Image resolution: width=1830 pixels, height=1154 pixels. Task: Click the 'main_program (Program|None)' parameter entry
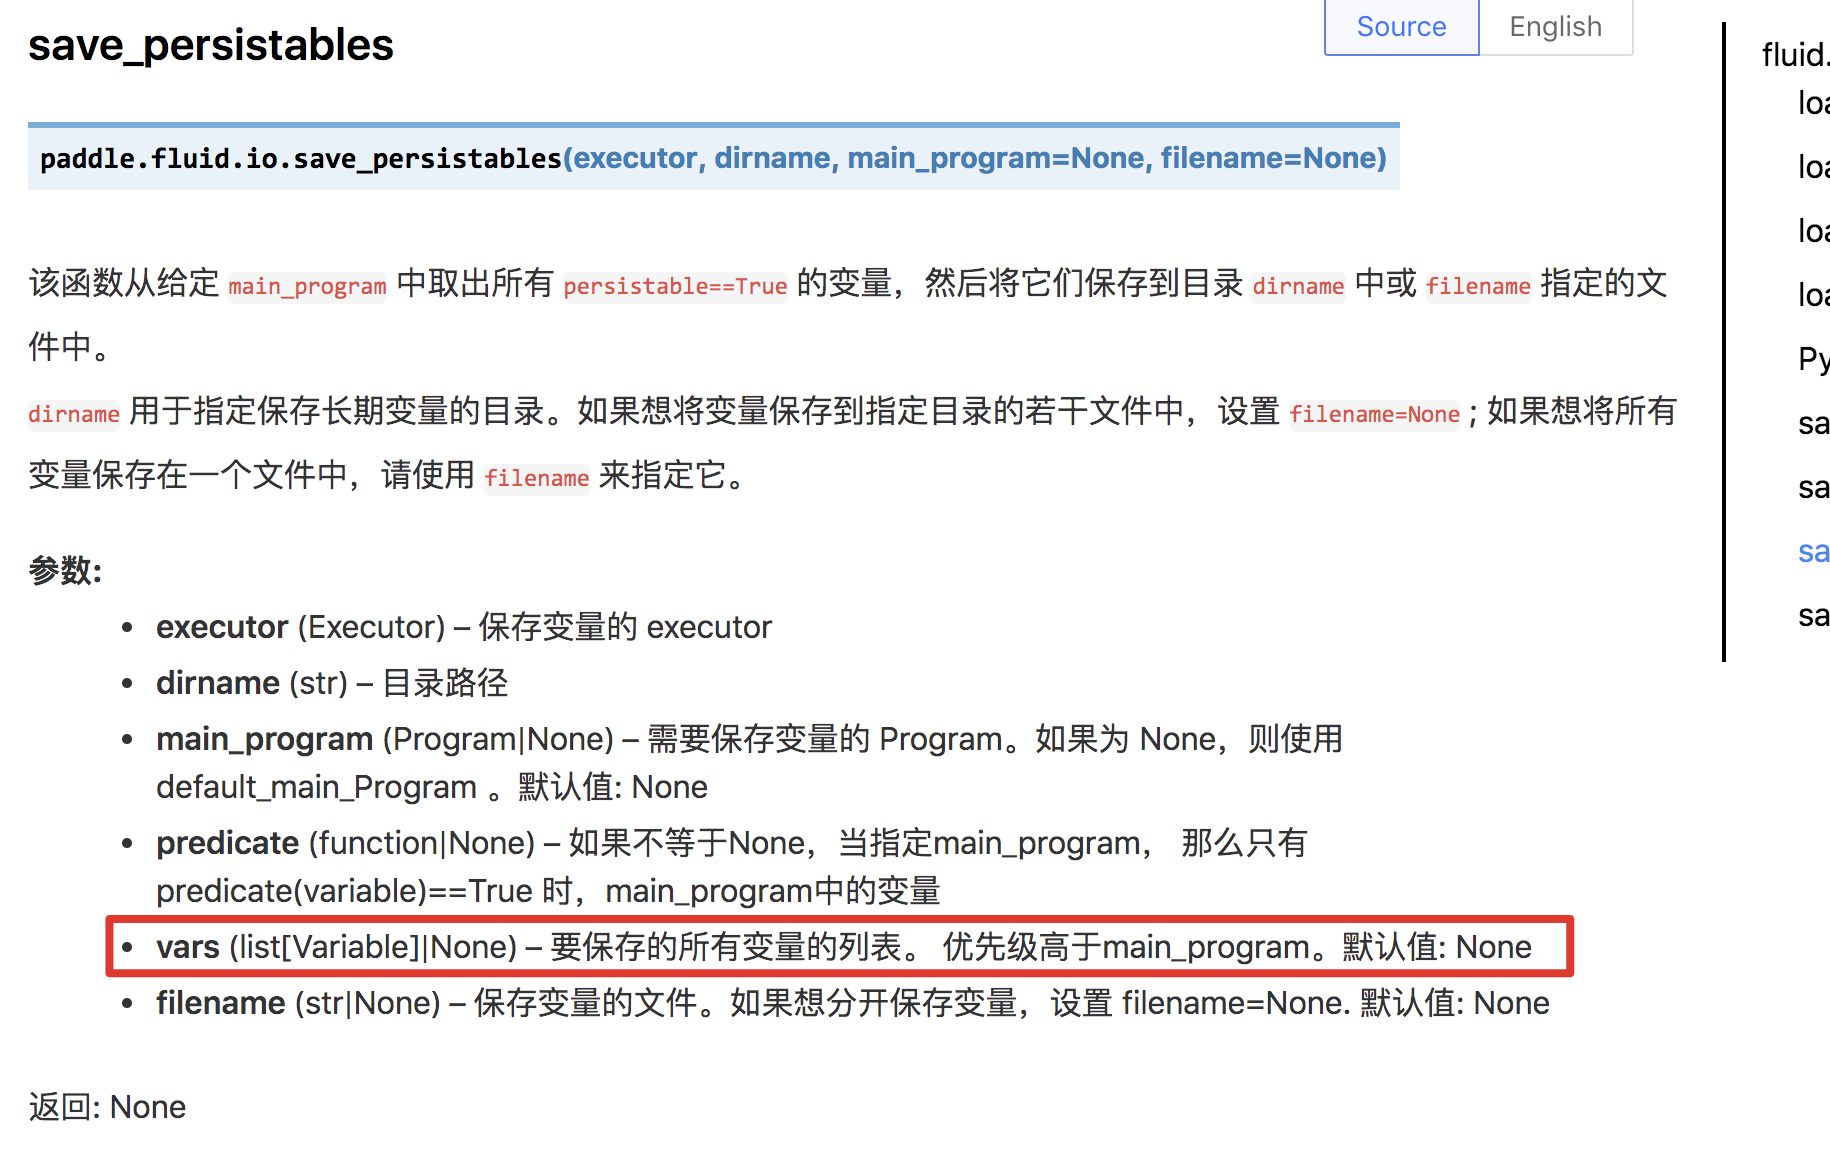point(750,763)
